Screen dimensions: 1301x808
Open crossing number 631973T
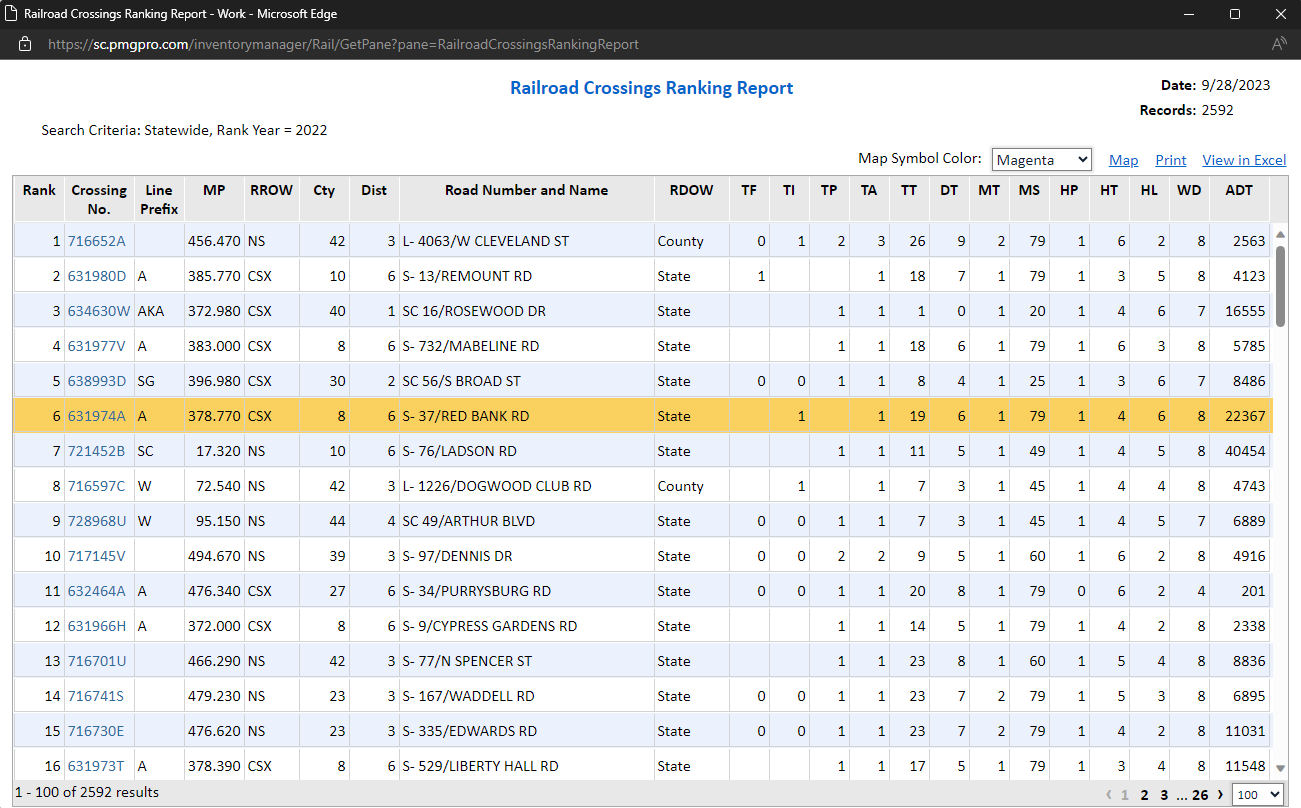coord(96,766)
